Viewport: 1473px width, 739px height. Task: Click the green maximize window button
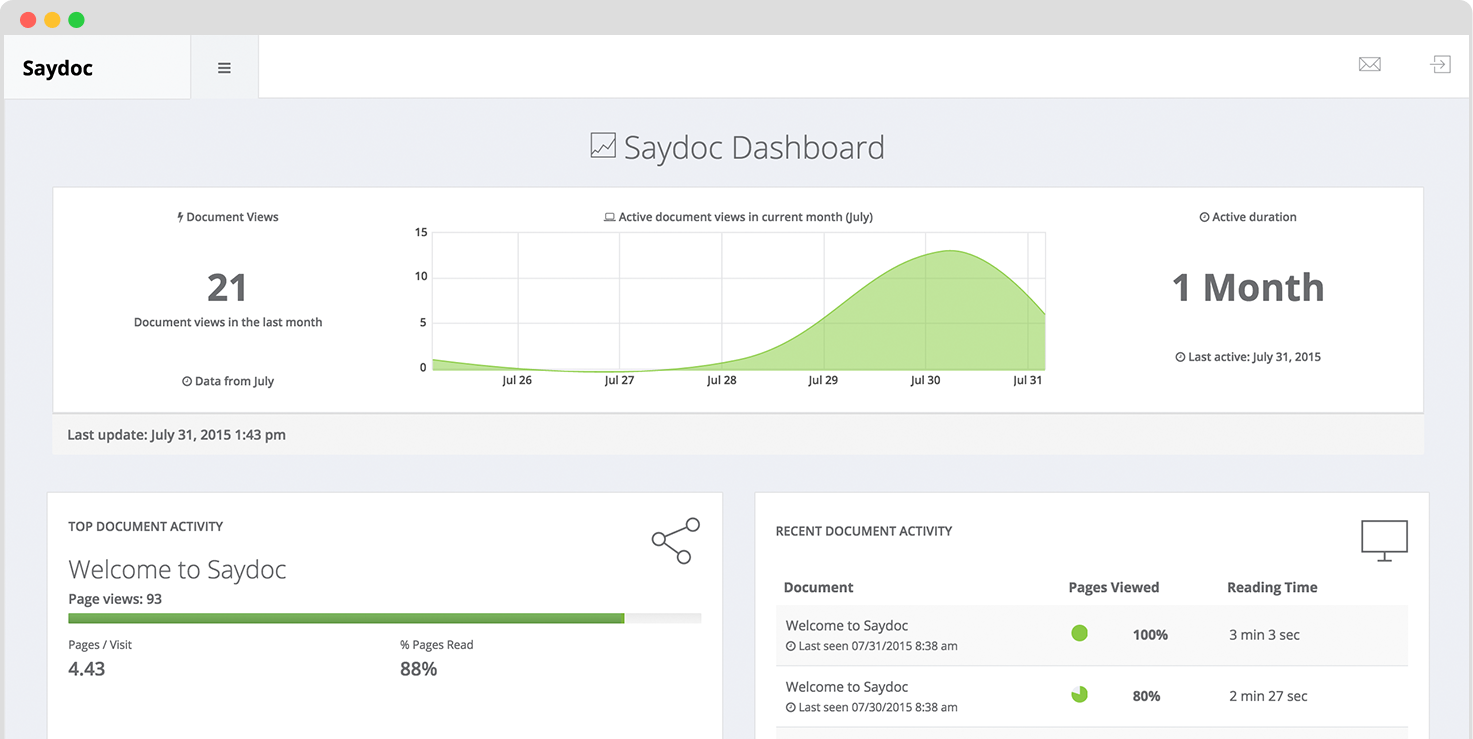[x=76, y=20]
